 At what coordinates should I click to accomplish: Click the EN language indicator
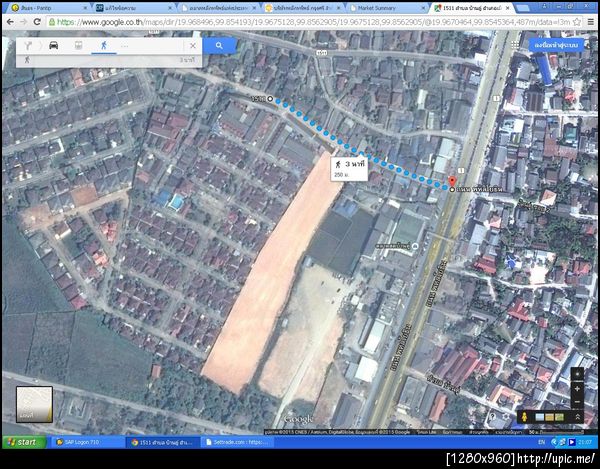(x=541, y=442)
